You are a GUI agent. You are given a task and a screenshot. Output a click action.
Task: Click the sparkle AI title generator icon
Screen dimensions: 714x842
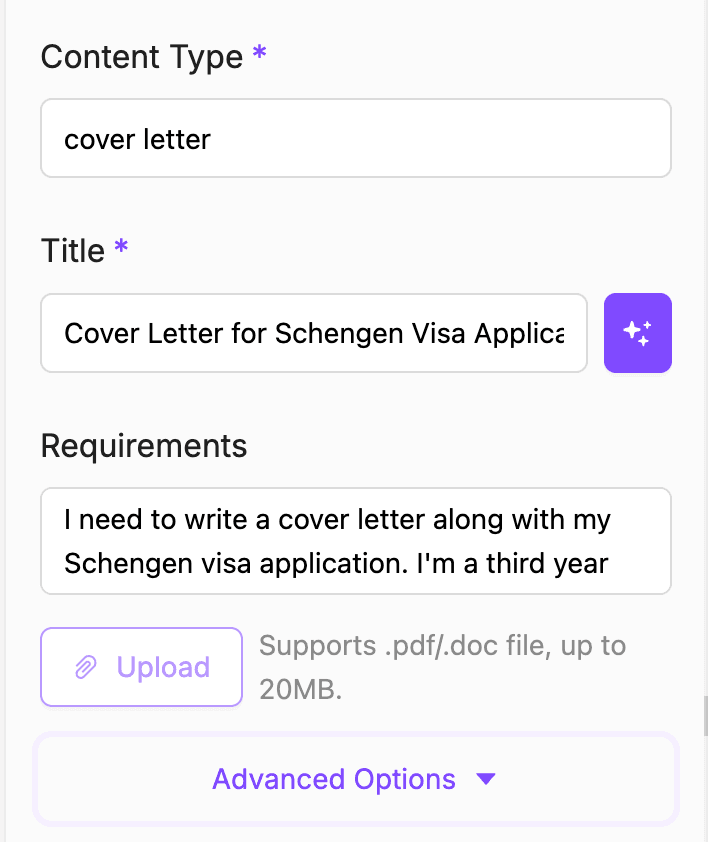[x=637, y=333]
